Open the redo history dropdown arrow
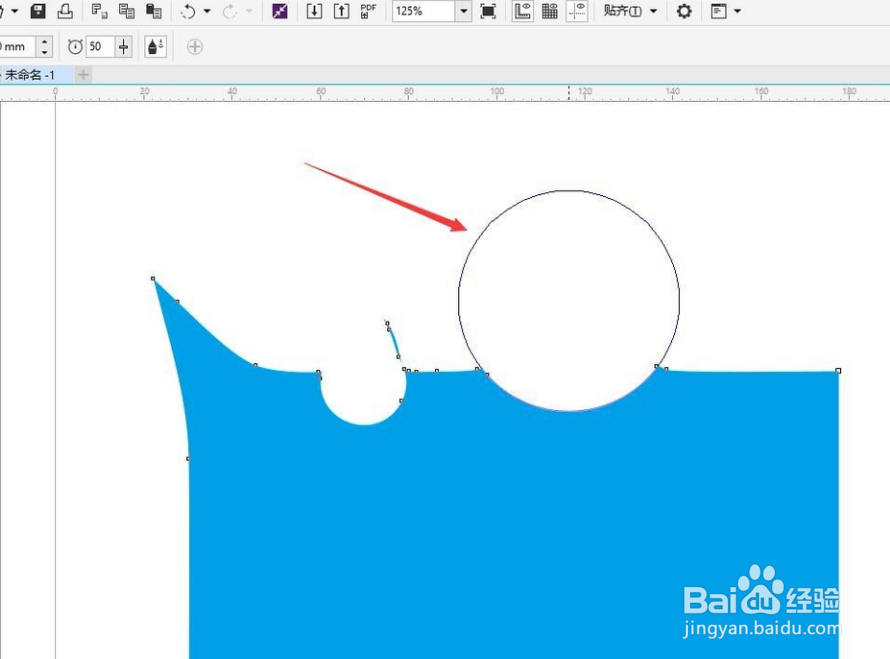This screenshot has height=659, width=890. pos(249,11)
